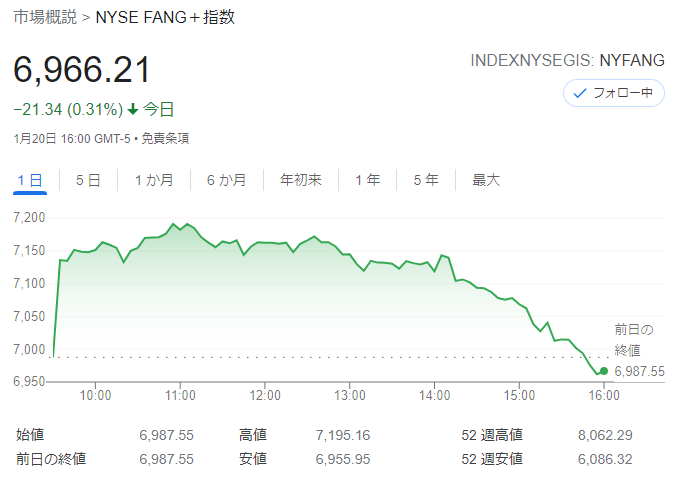Click the current price 6,966.21
This screenshot has width=684, height=483.
[x=82, y=69]
